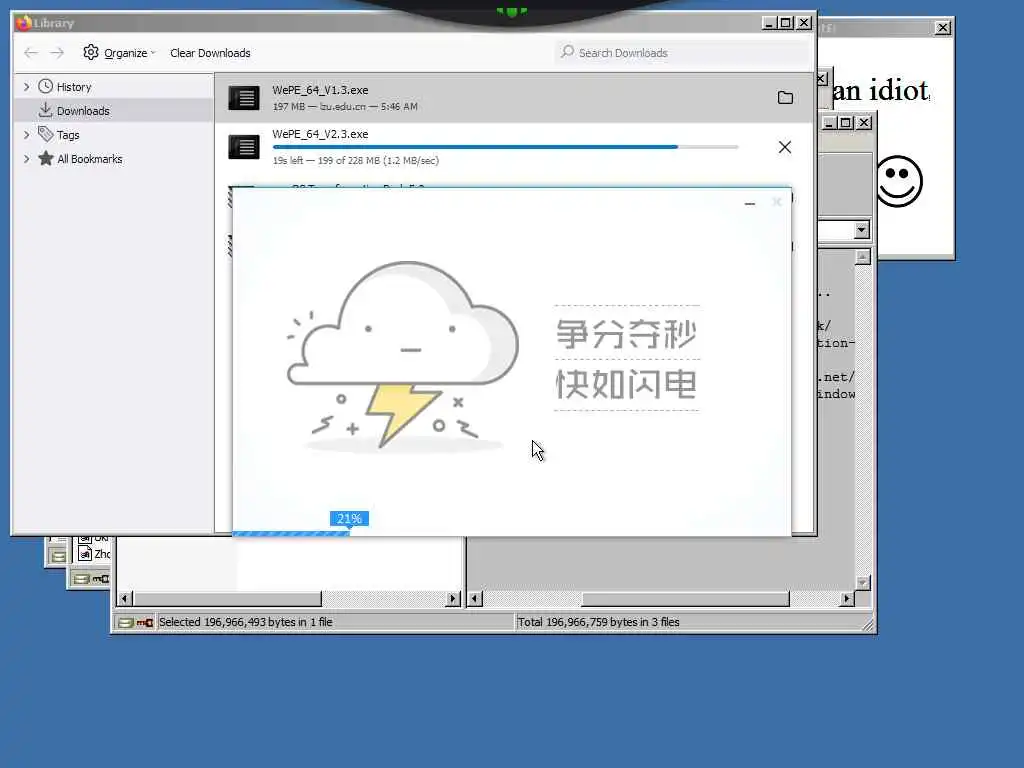Screen dimensions: 1024x768
Task: Click the WePE_64_V2.3.exe download progress bar
Action: [x=505, y=147]
